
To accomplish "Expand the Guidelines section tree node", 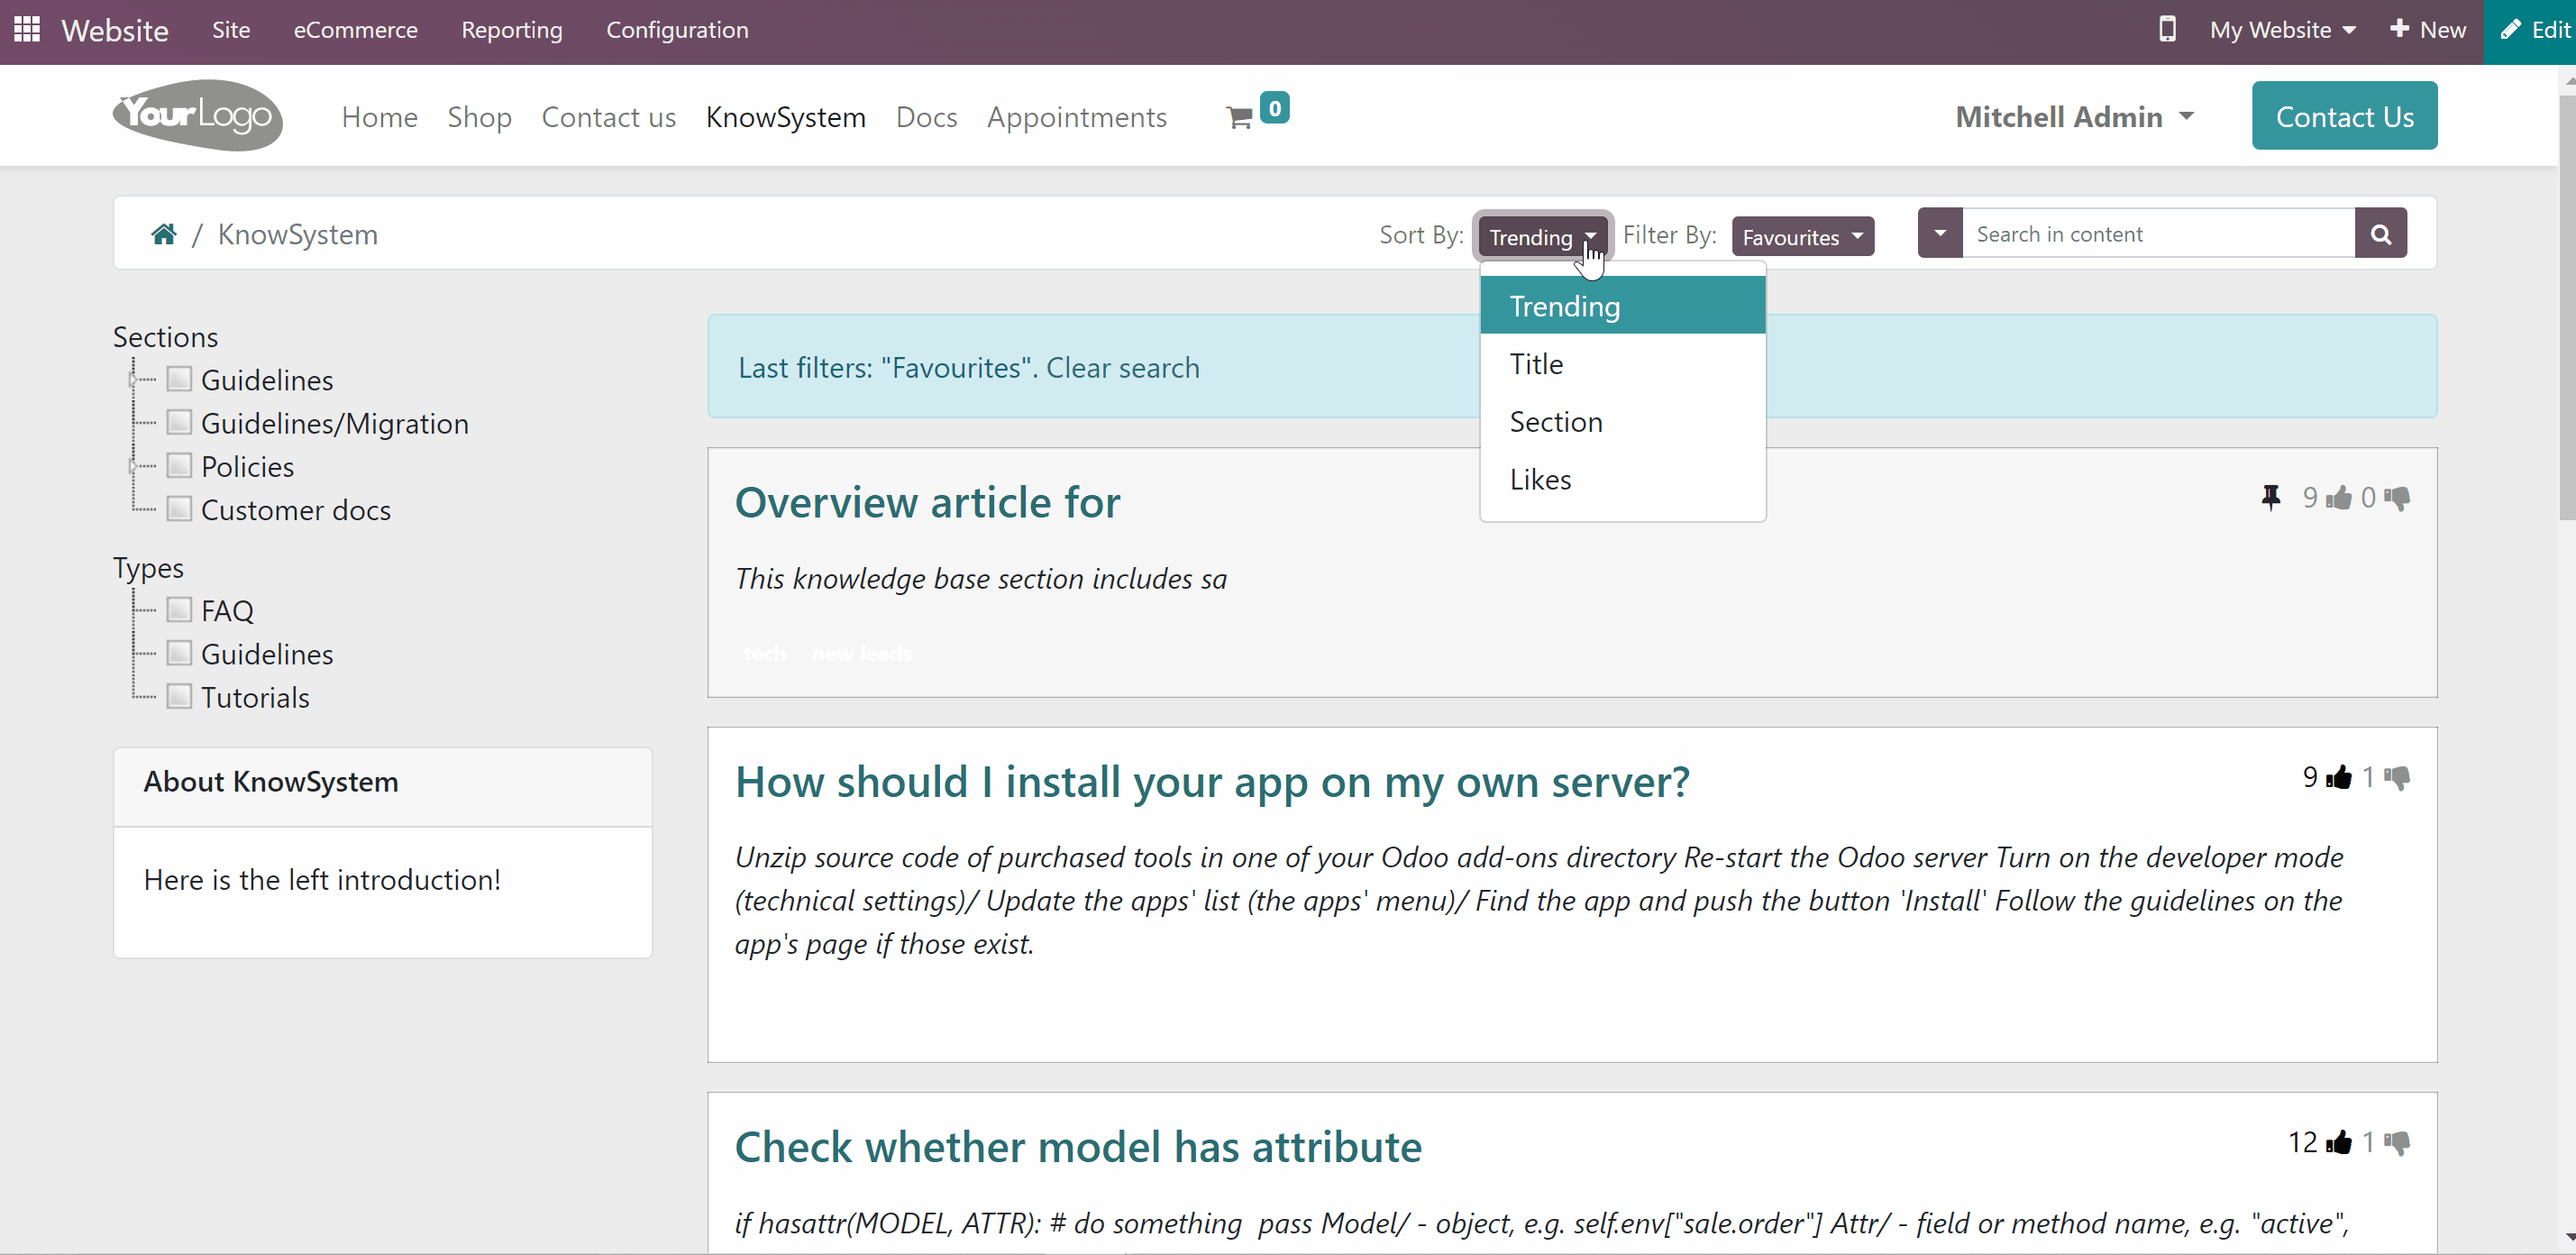I will coord(132,380).
